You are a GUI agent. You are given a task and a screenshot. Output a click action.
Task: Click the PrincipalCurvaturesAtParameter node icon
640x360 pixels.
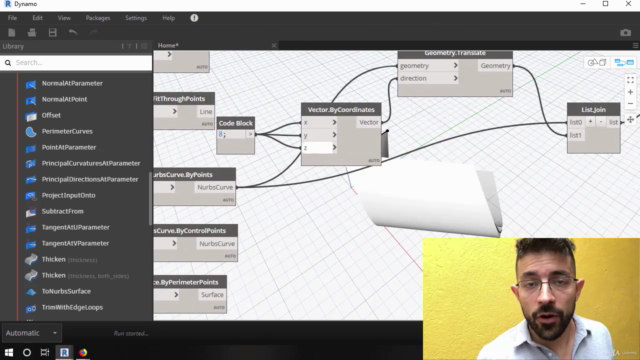click(x=31, y=164)
